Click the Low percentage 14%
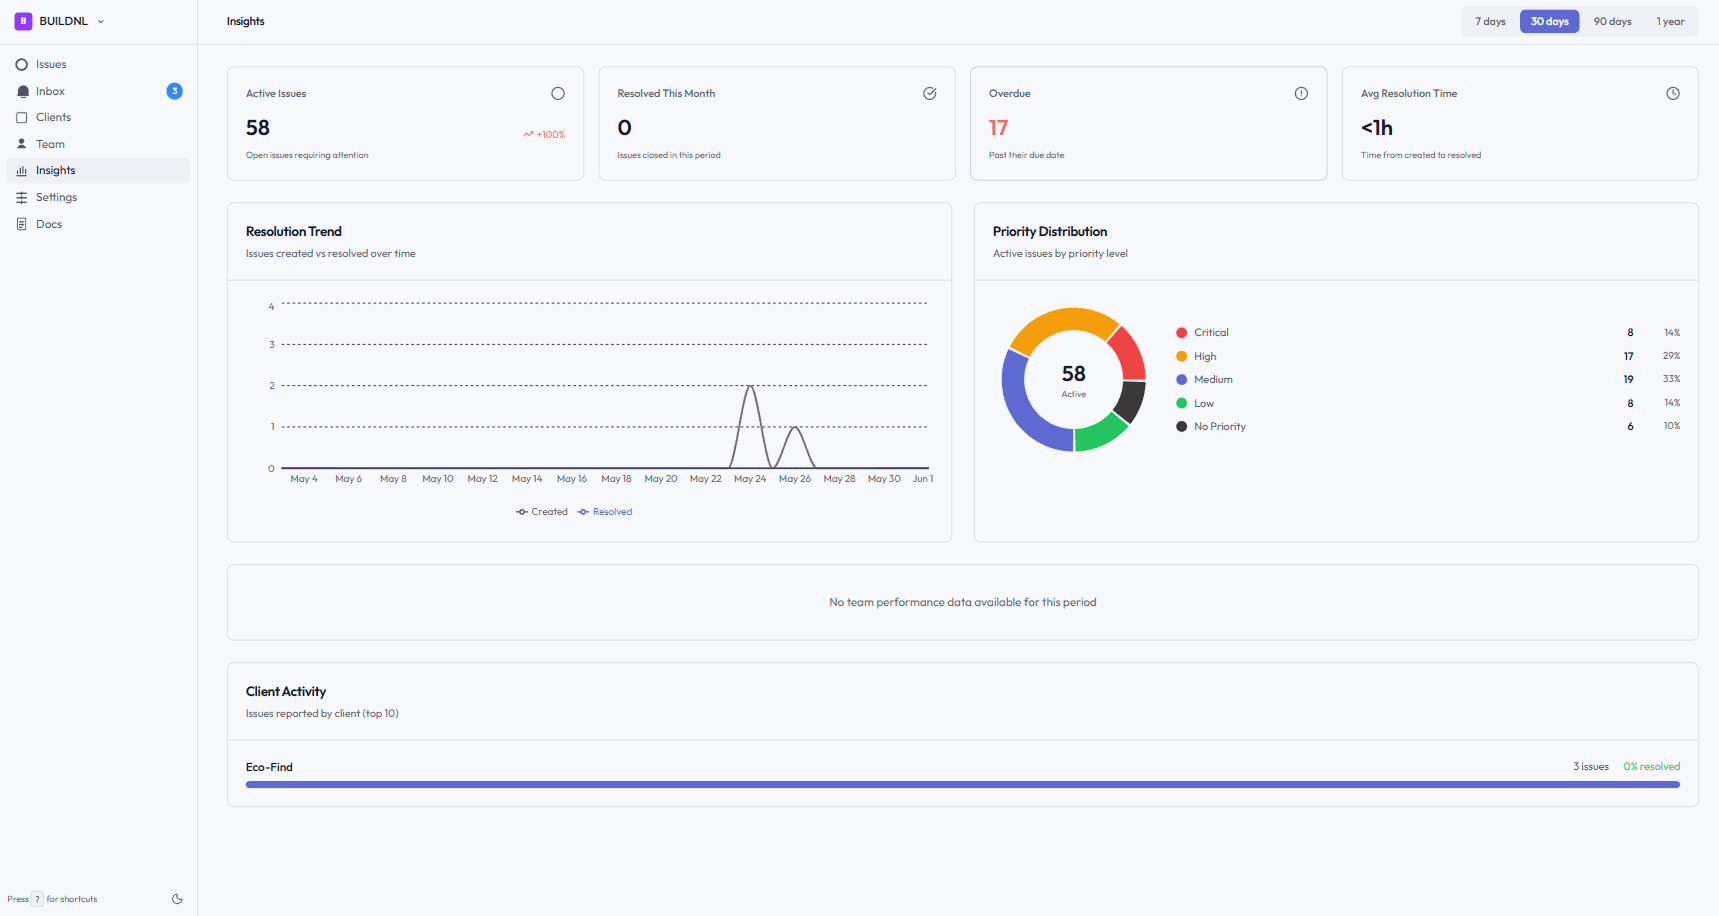Image resolution: width=1719 pixels, height=916 pixels. (x=1672, y=404)
